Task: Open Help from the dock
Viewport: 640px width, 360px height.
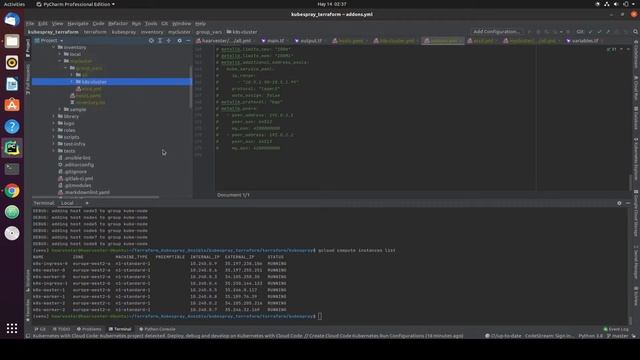Action: tap(12, 127)
